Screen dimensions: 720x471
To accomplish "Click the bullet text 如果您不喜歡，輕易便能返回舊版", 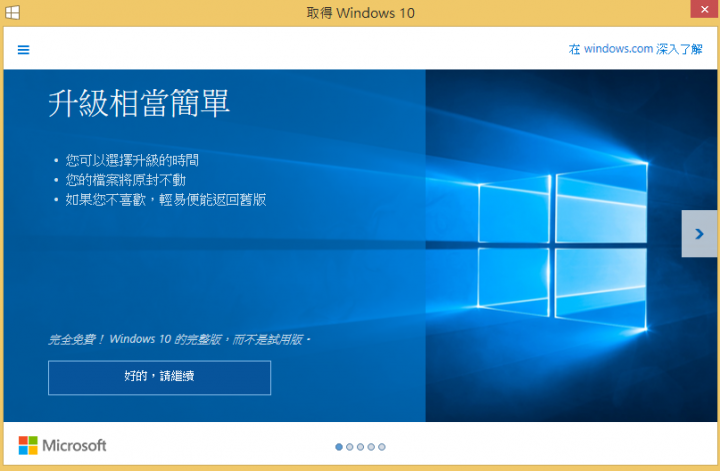I will coord(166,200).
